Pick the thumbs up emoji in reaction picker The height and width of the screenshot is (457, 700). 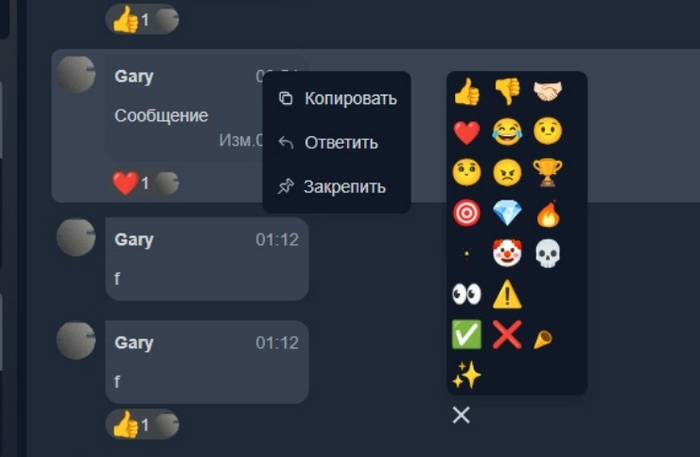467,91
